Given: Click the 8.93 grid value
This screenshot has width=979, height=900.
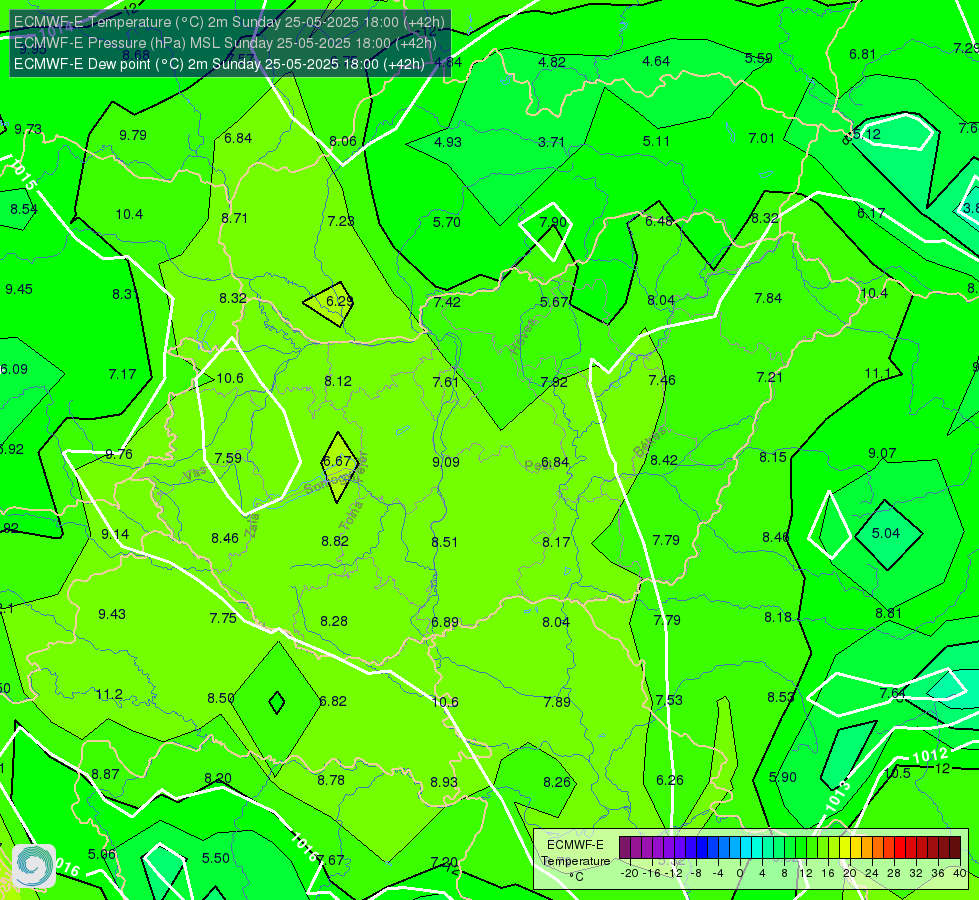Looking at the screenshot, I should coord(444,782).
